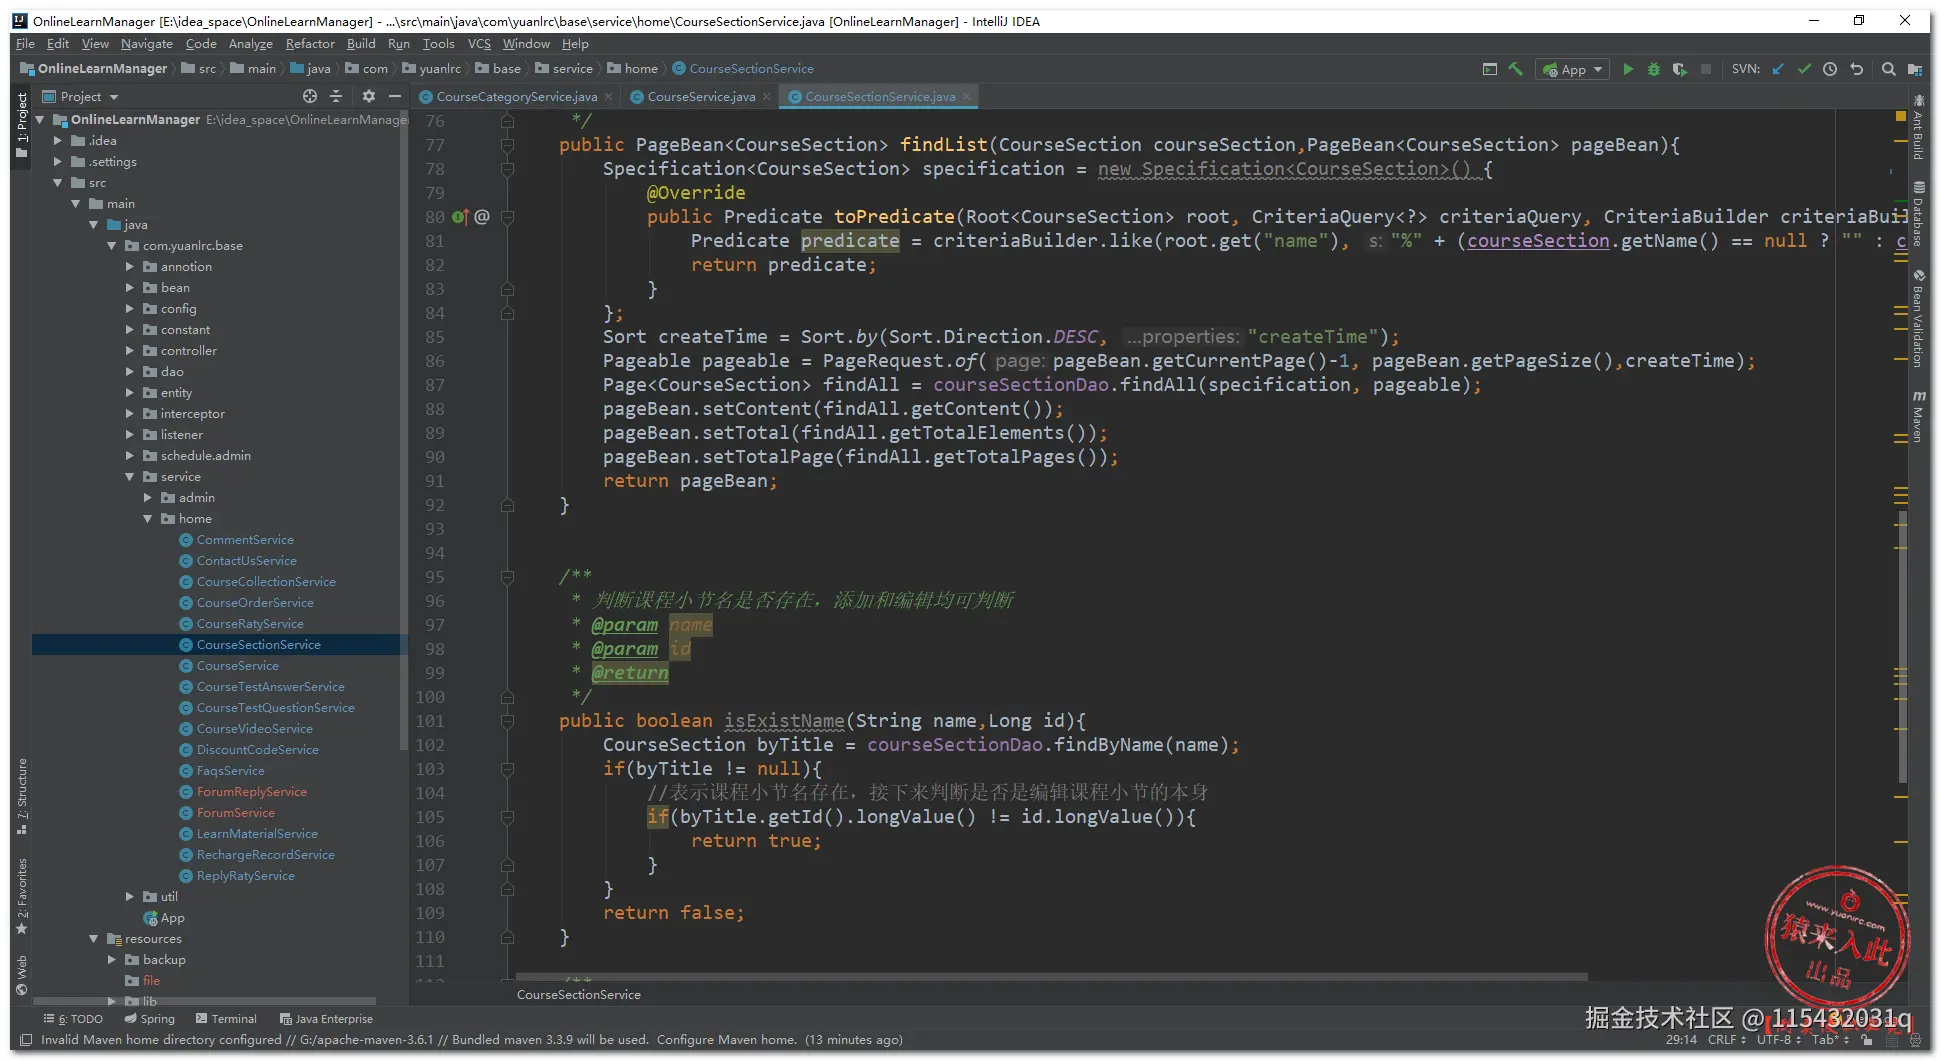Open the VCS menu

[480, 44]
